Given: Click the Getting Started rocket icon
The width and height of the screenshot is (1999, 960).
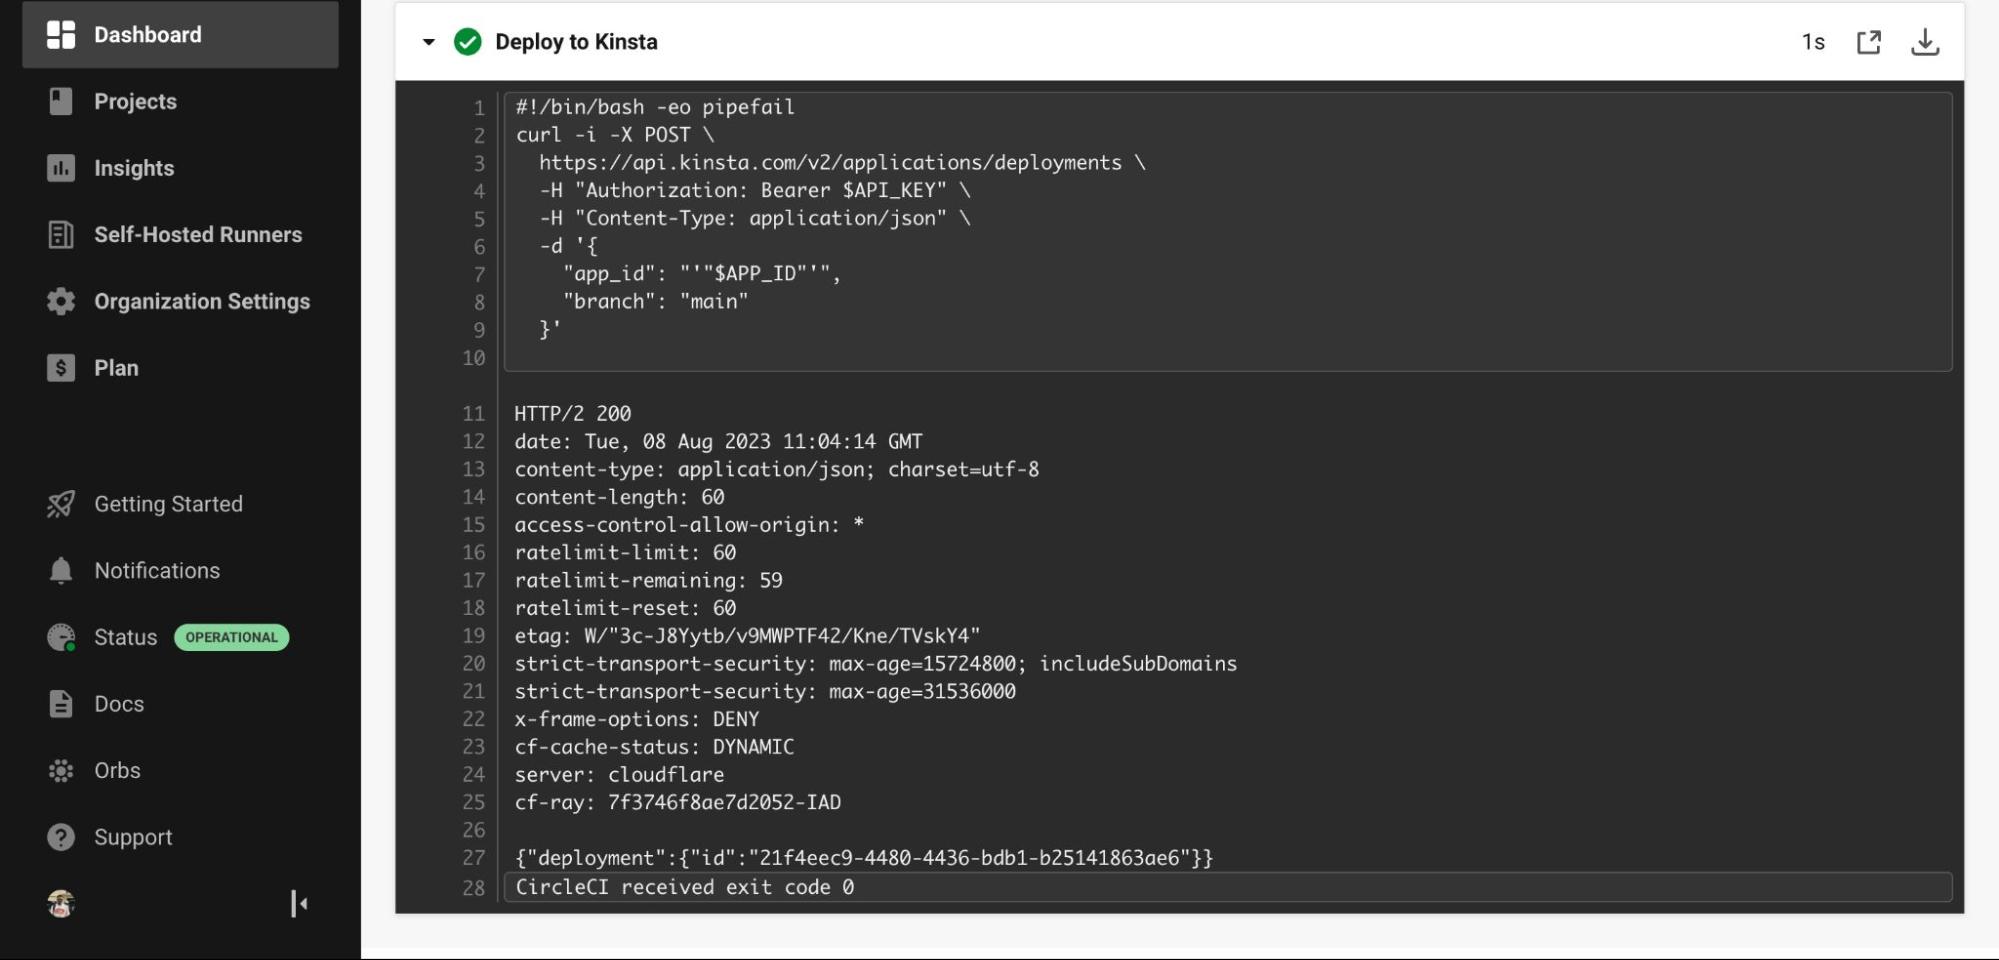Looking at the screenshot, I should [x=61, y=504].
